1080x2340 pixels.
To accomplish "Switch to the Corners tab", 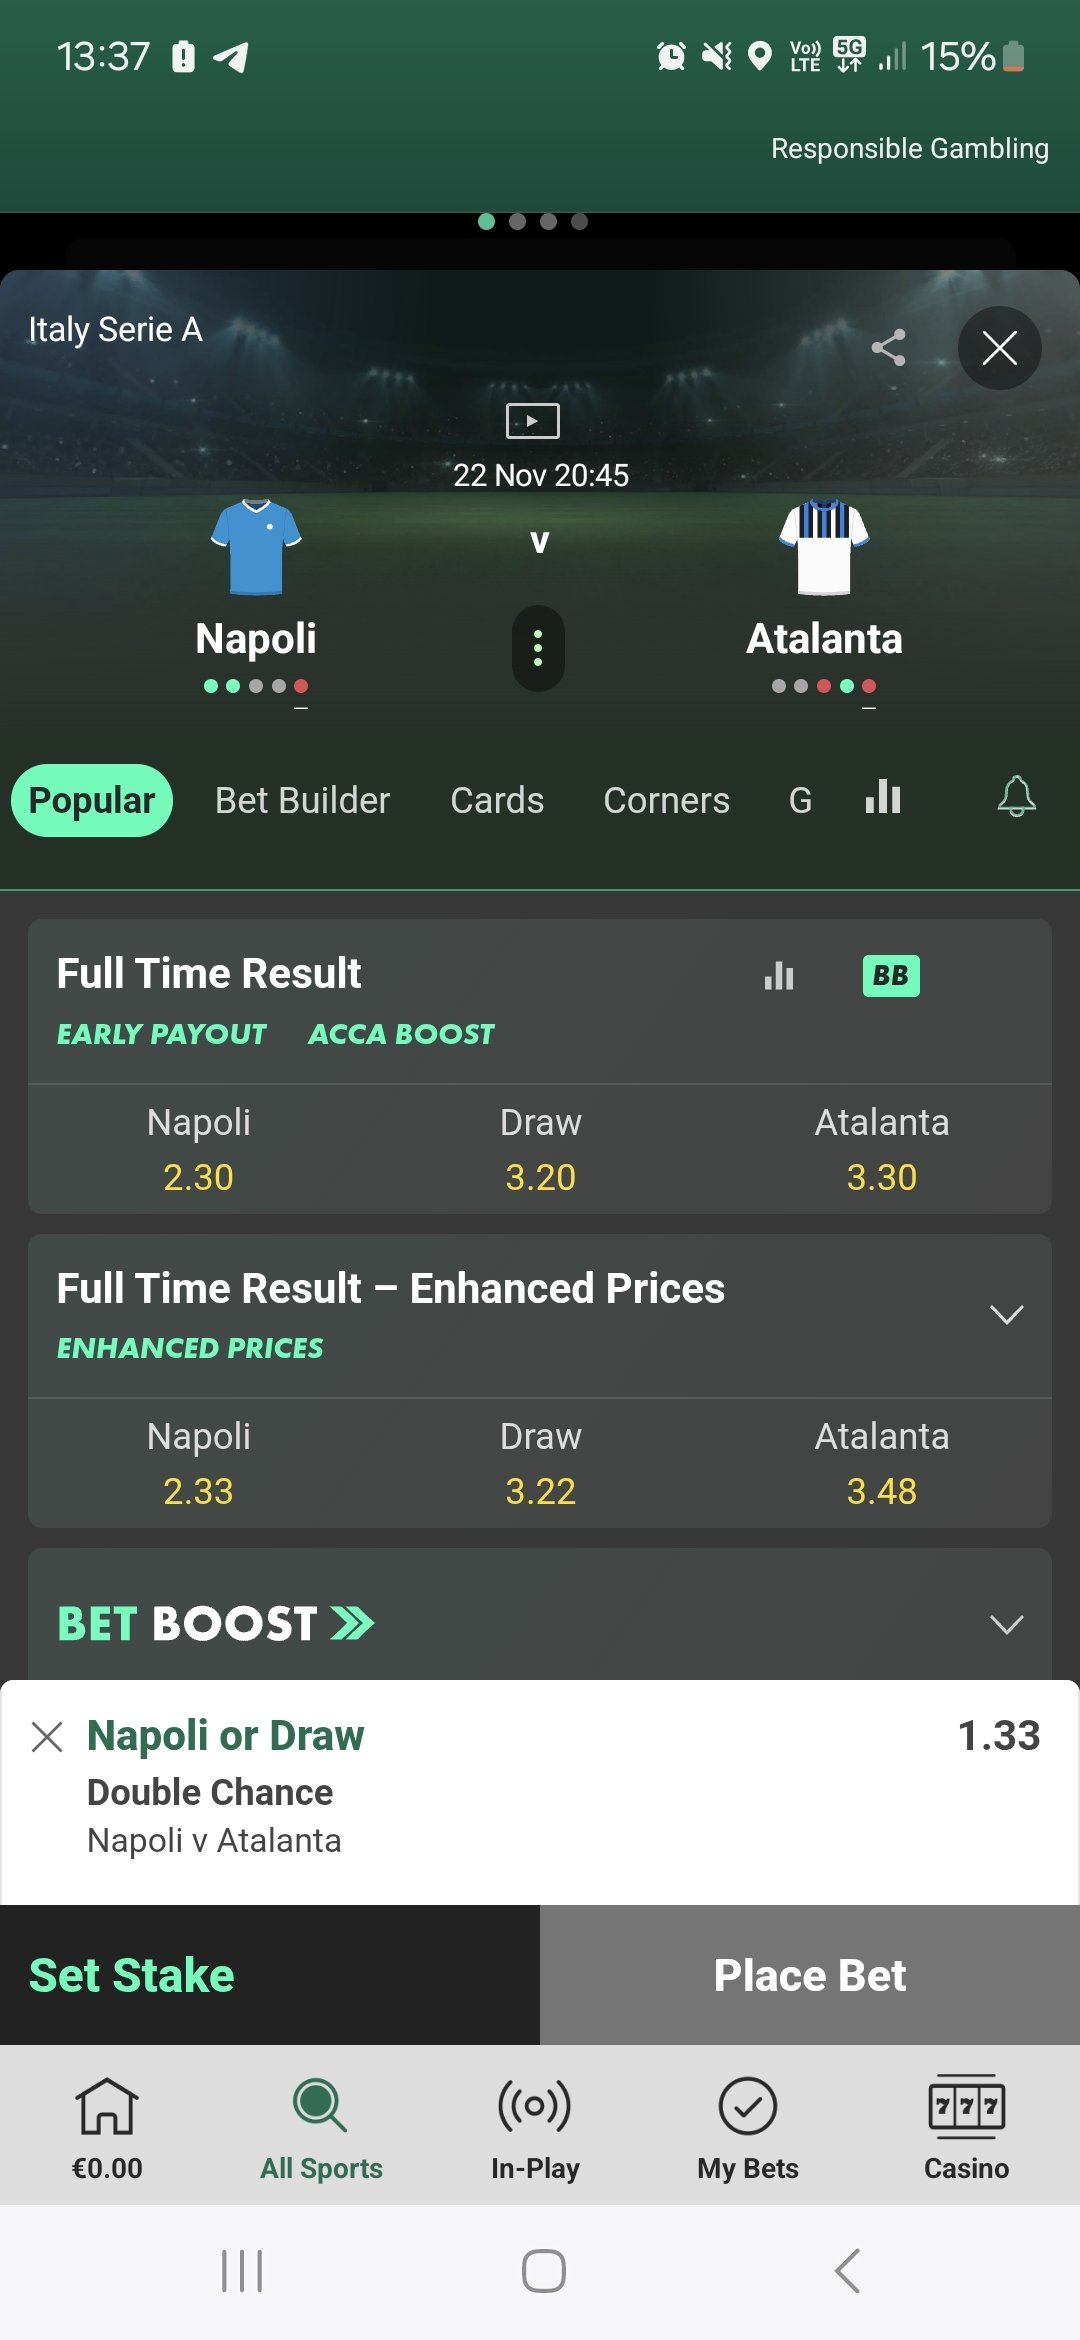I will pyautogui.click(x=666, y=801).
